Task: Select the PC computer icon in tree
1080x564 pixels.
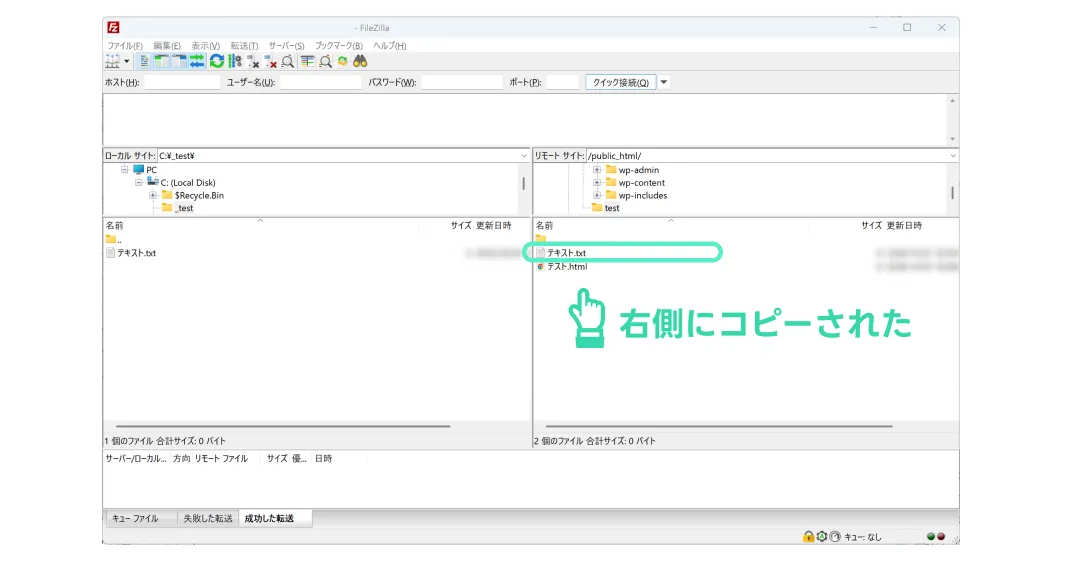Action: (138, 169)
